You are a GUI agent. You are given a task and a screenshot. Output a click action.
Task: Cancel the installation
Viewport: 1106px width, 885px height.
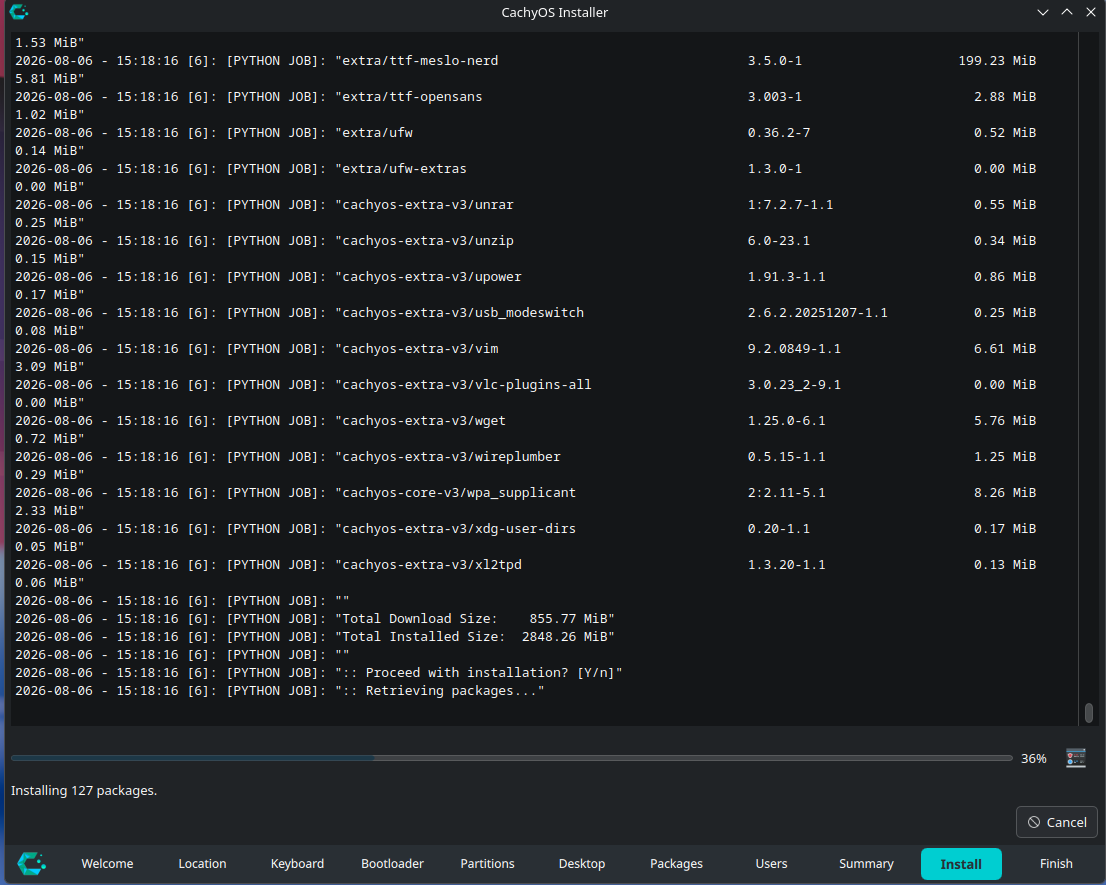click(x=1057, y=822)
